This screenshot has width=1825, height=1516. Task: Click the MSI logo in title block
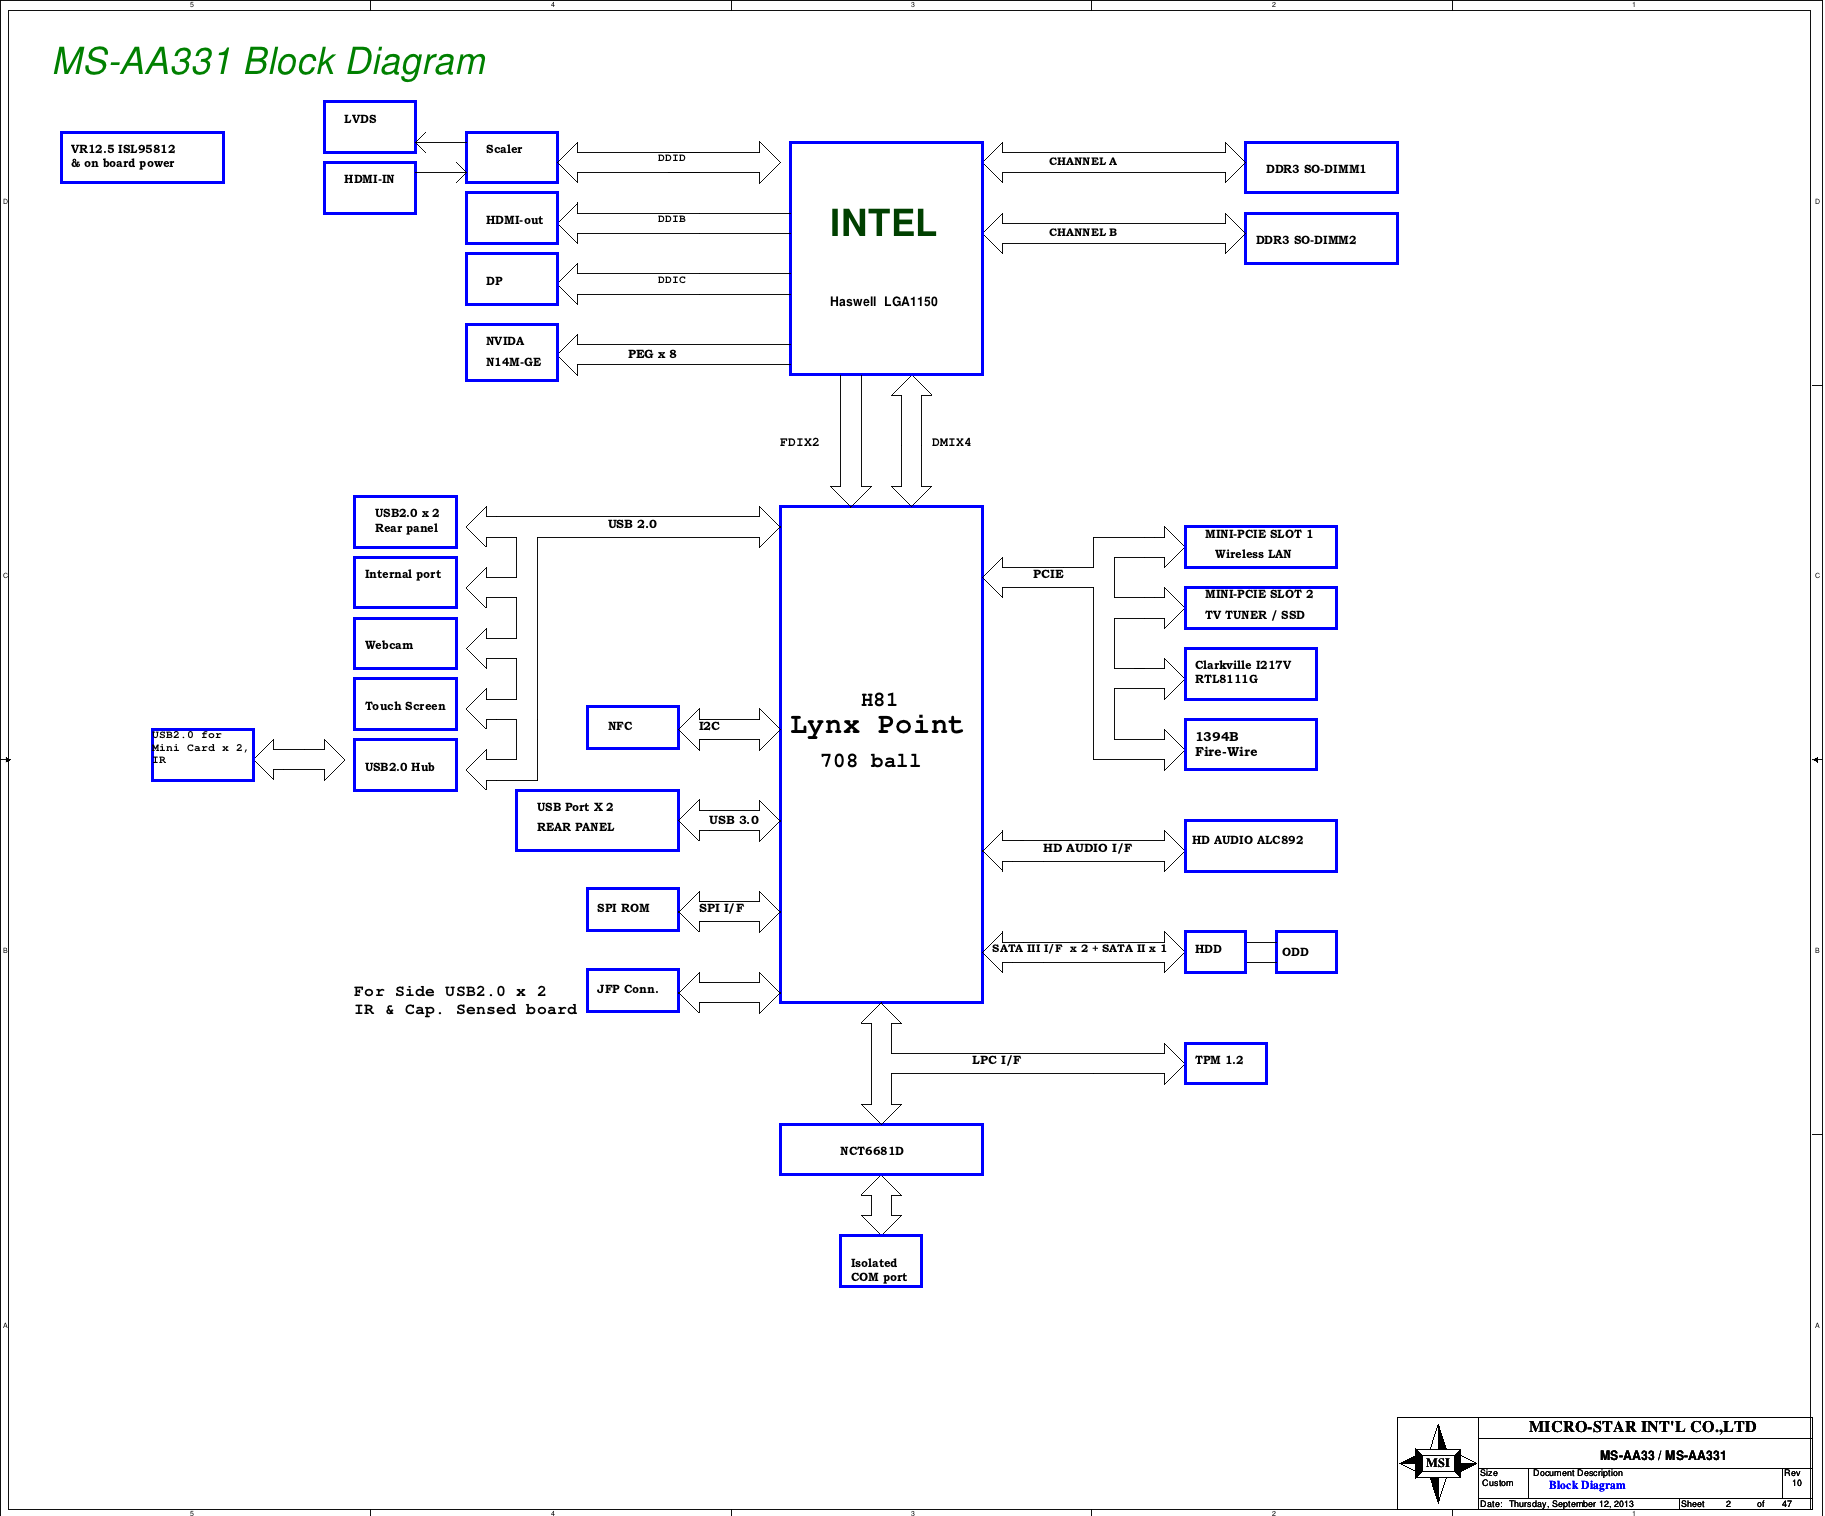pos(1438,1463)
